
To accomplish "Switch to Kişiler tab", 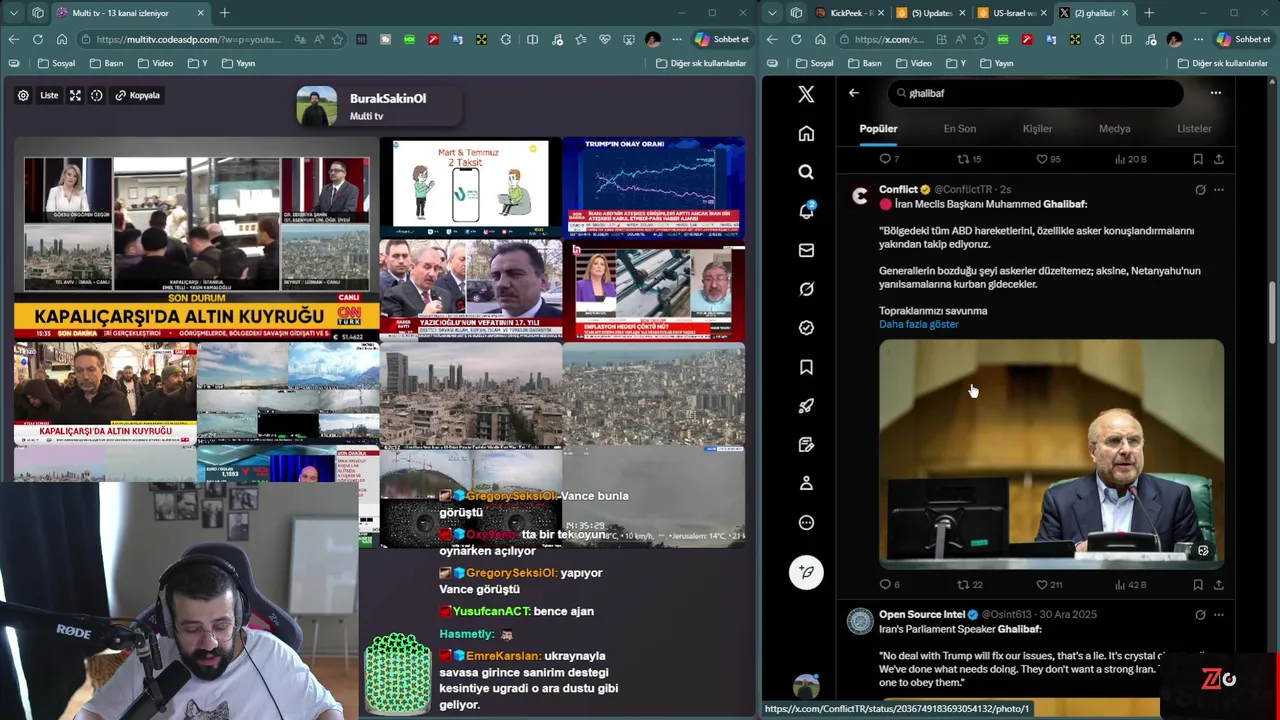I will coord(1037,129).
